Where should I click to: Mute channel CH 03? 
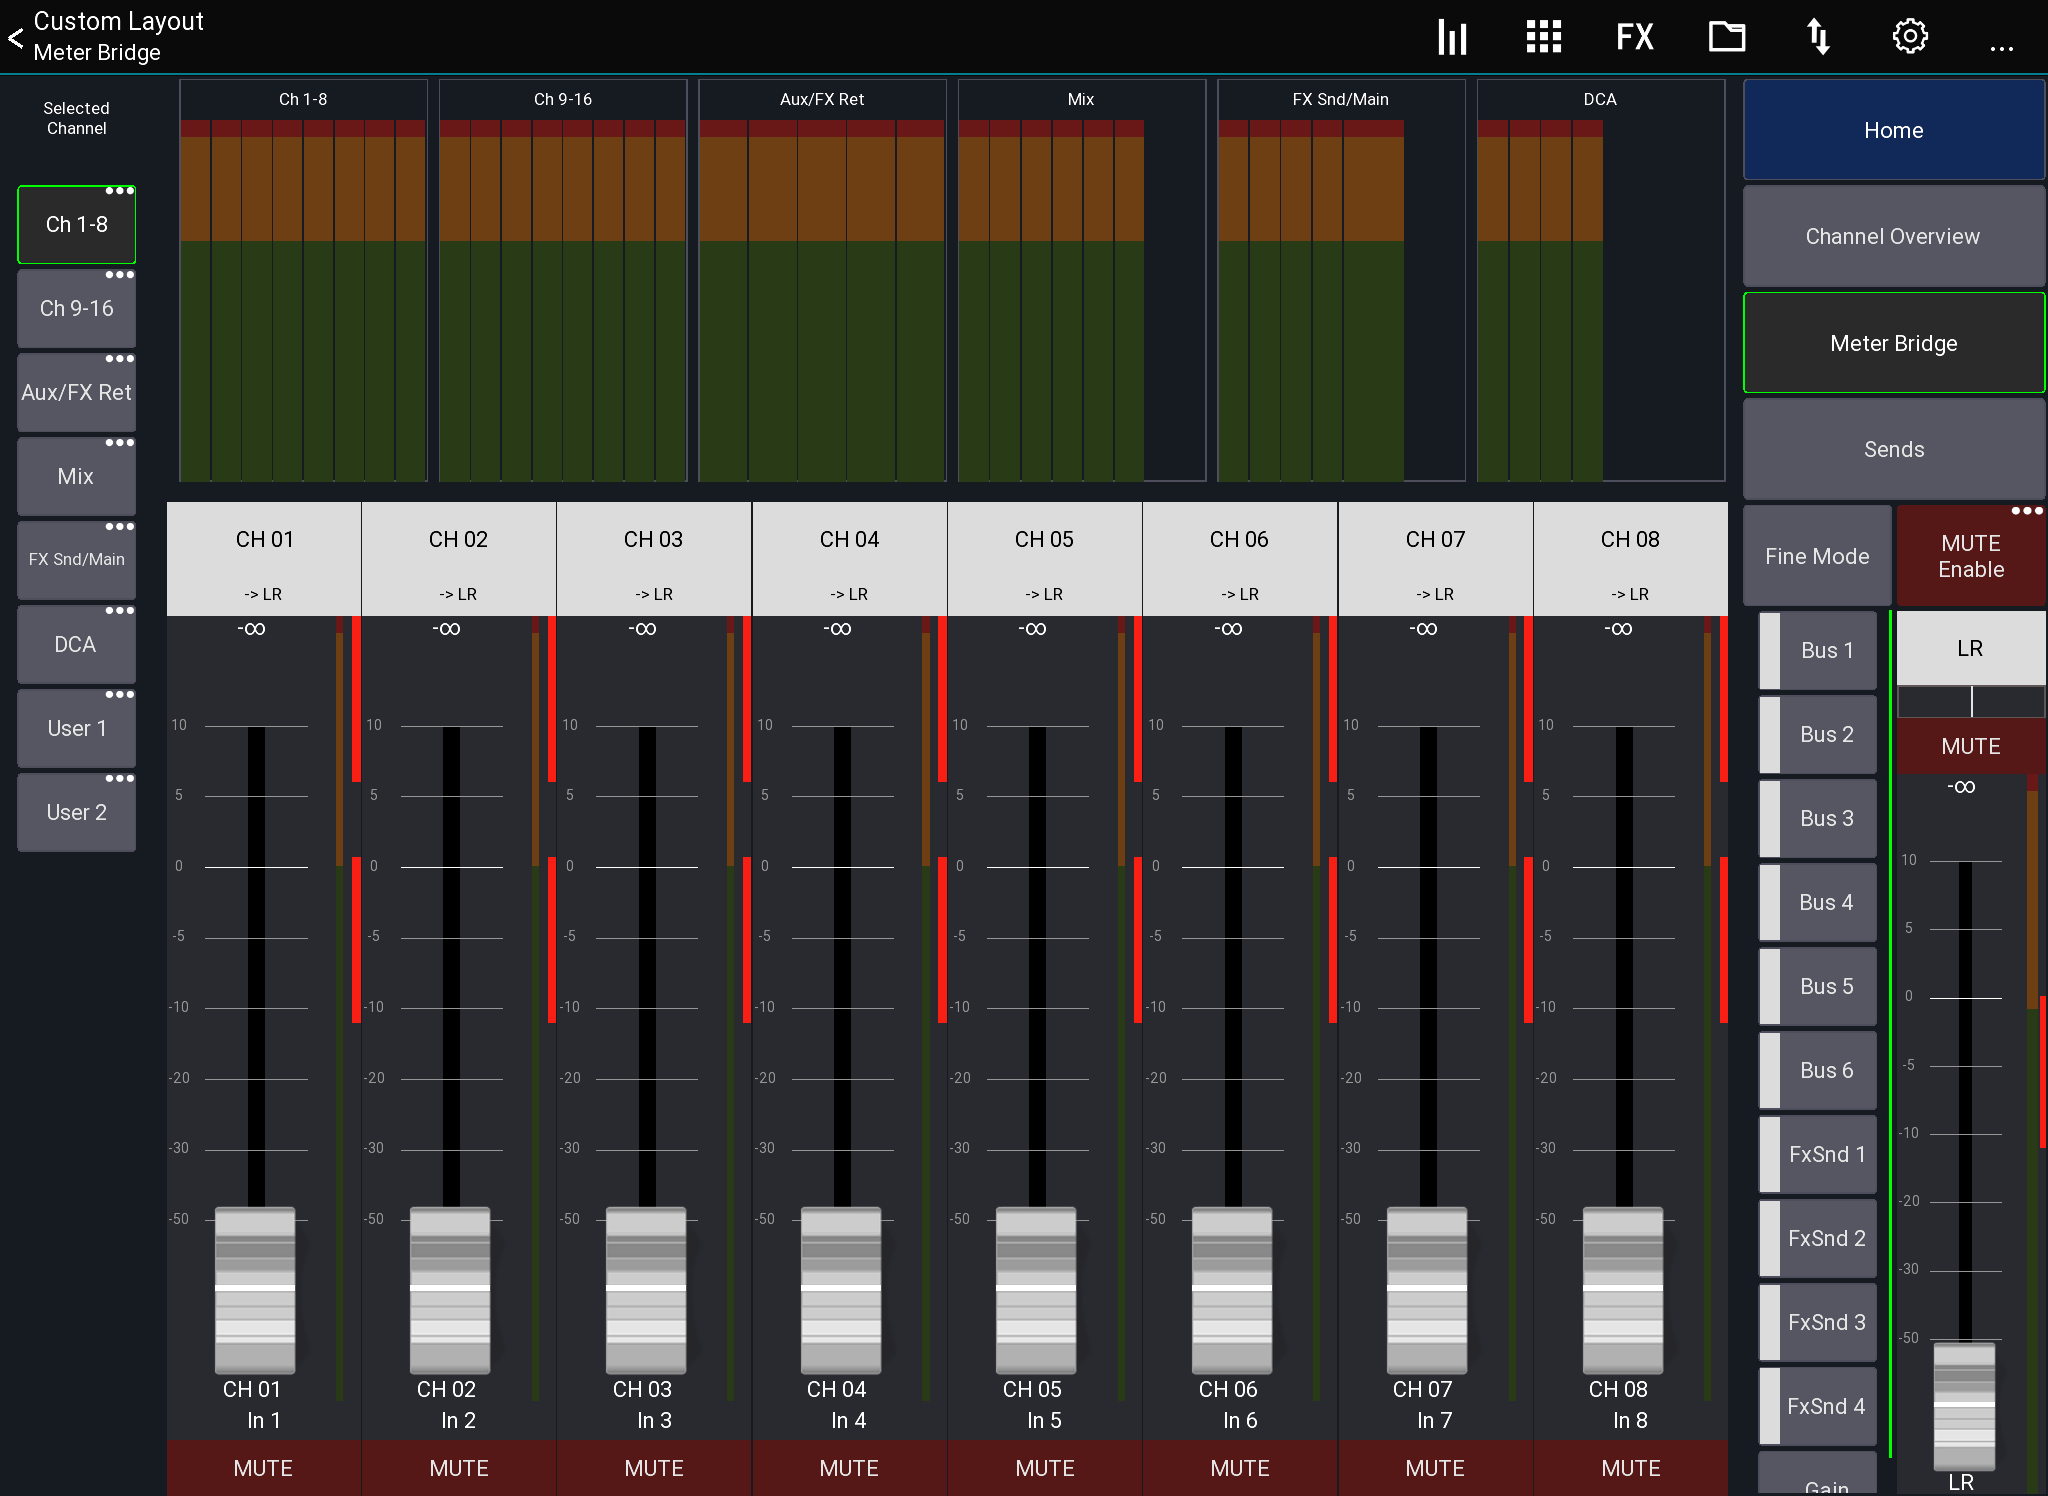653,1467
